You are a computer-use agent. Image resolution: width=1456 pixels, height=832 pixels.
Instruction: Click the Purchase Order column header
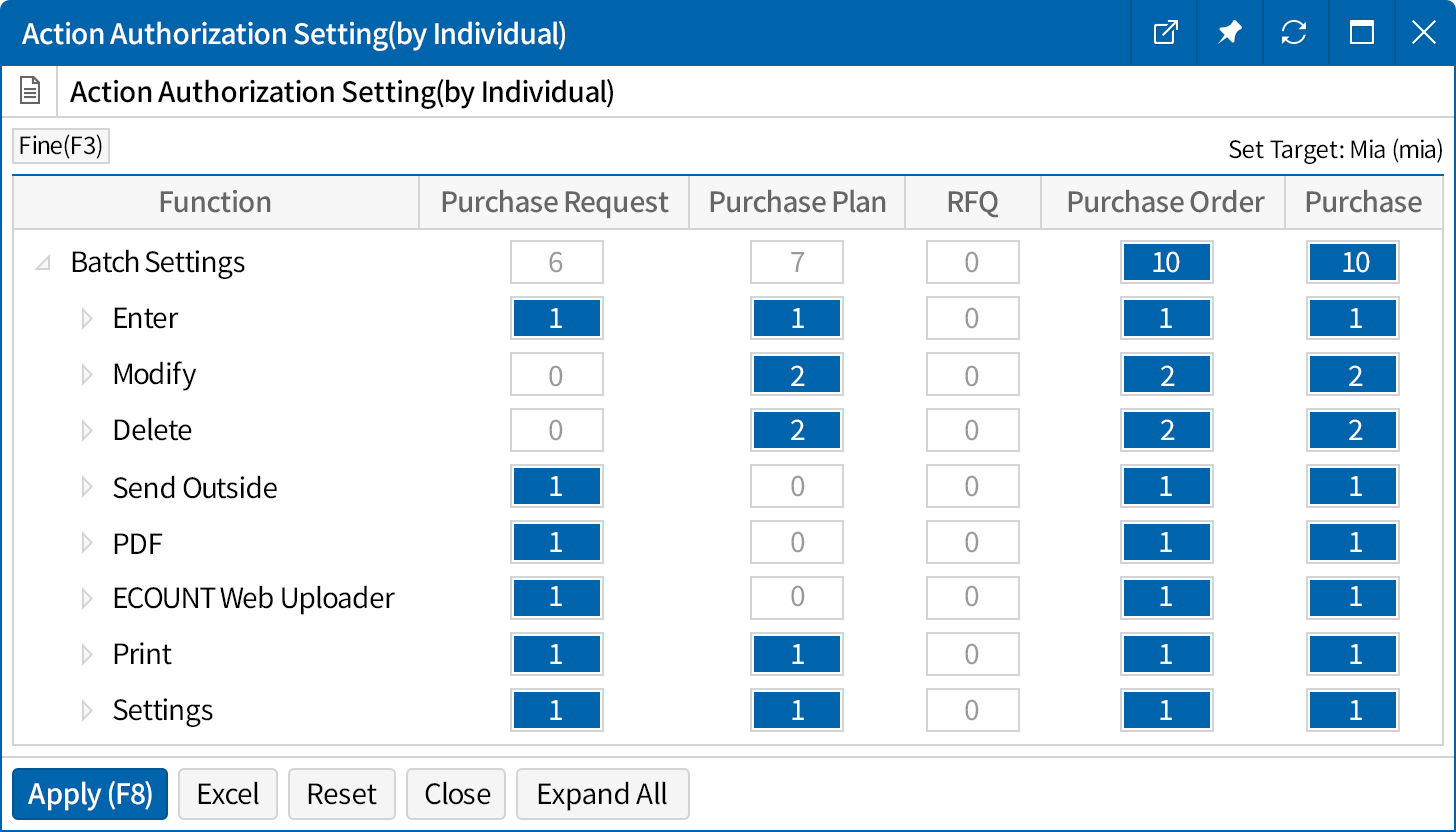1165,202
